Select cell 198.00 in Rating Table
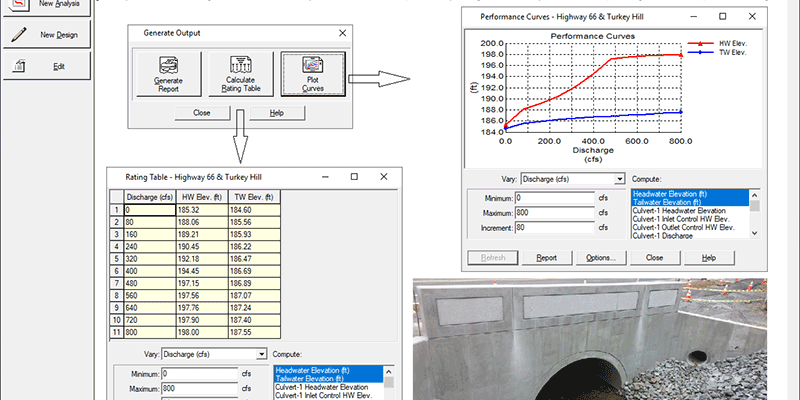Viewport: 800px width, 400px height. 203,332
